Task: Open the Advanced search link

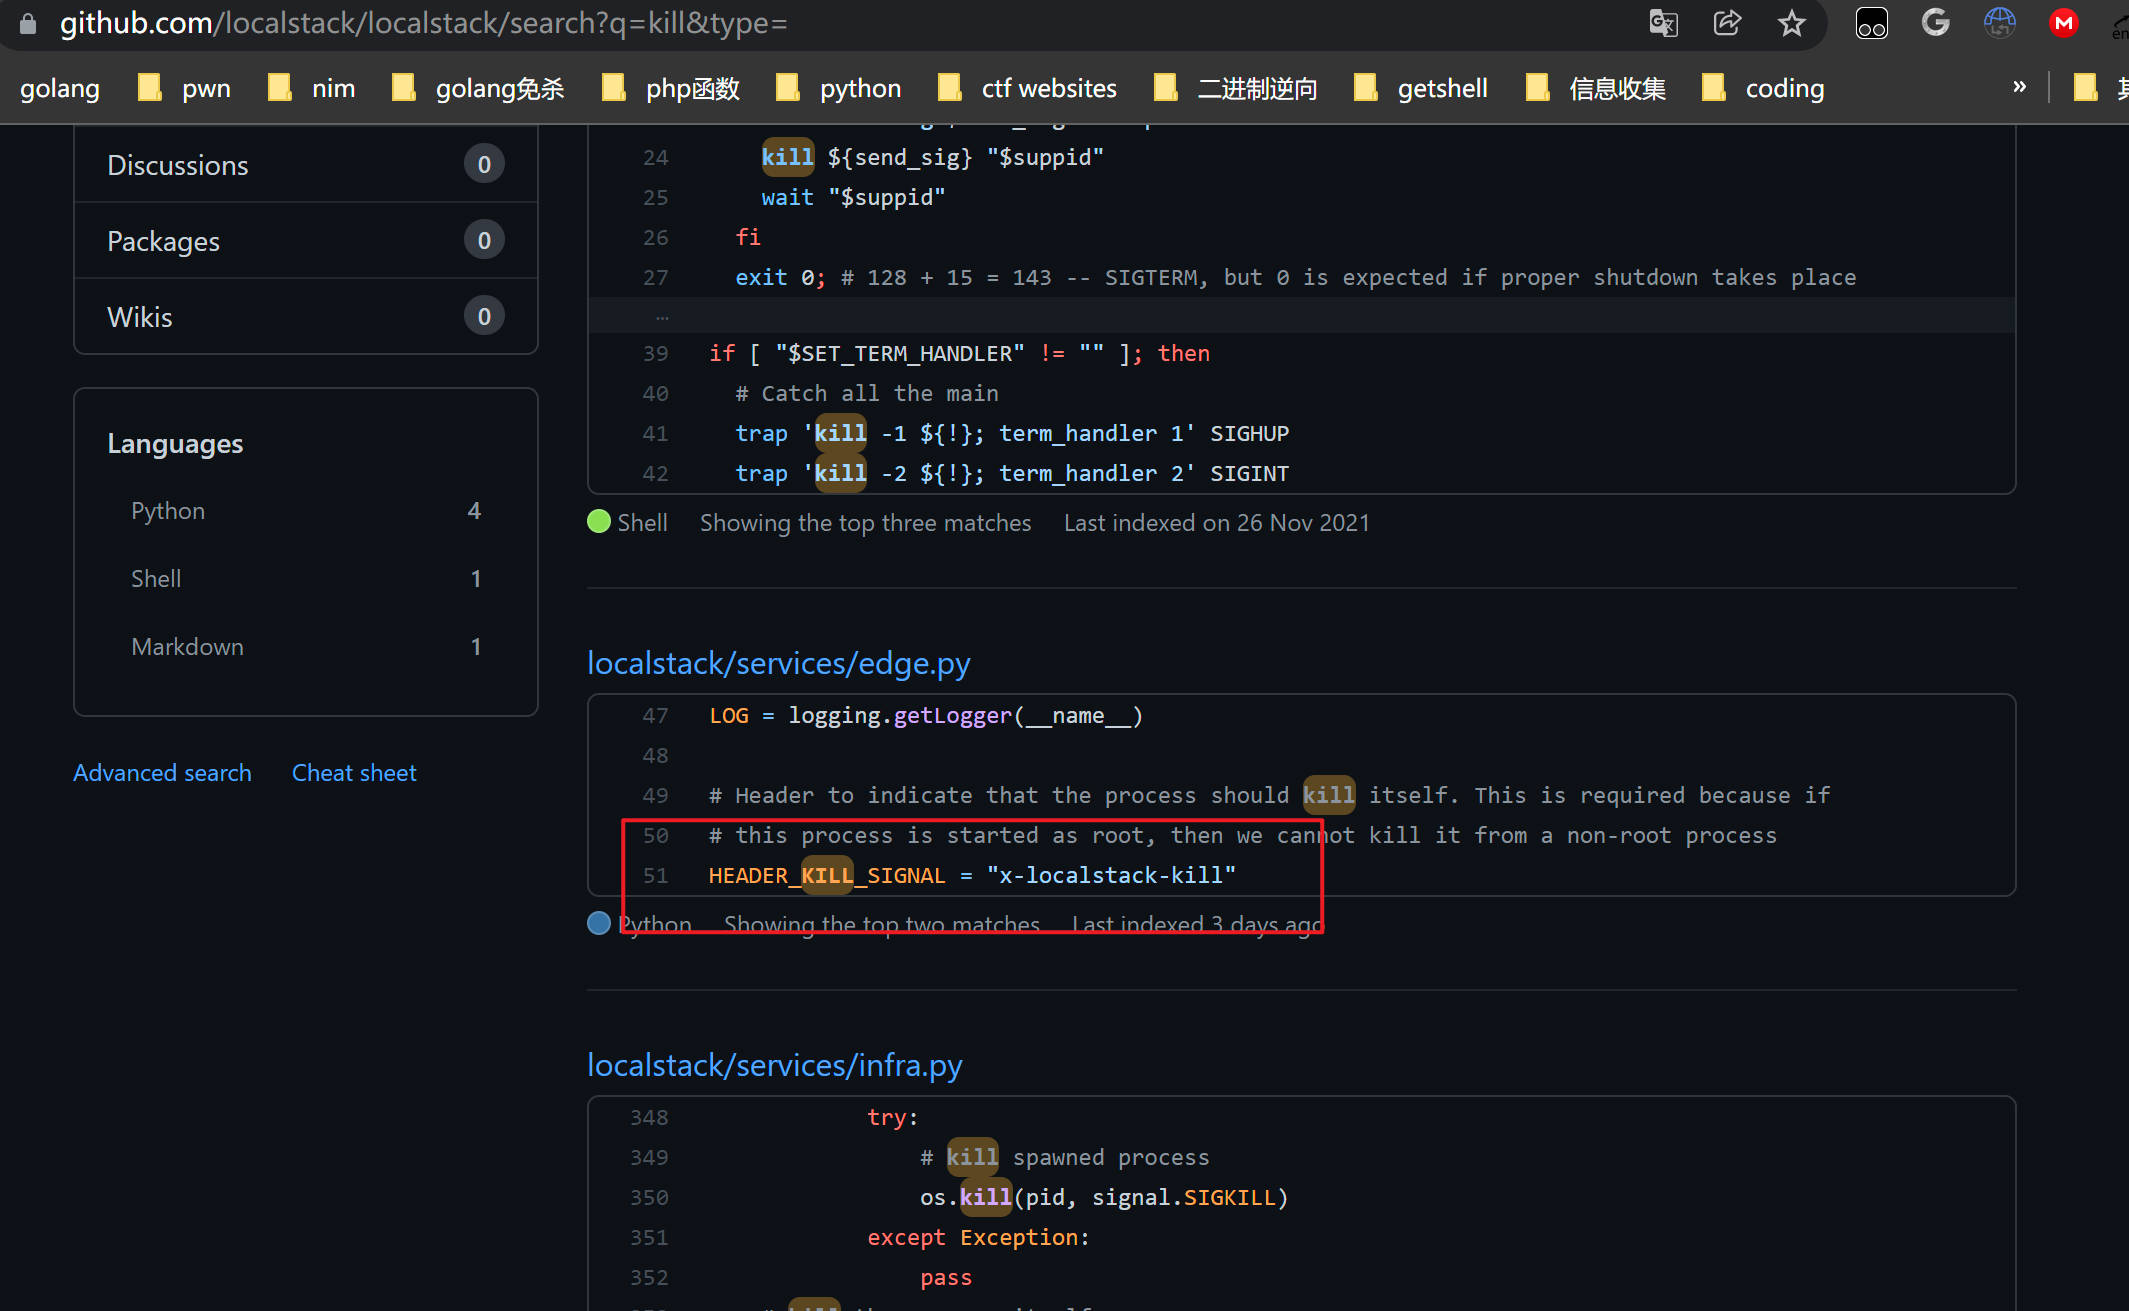Action: coord(162,773)
